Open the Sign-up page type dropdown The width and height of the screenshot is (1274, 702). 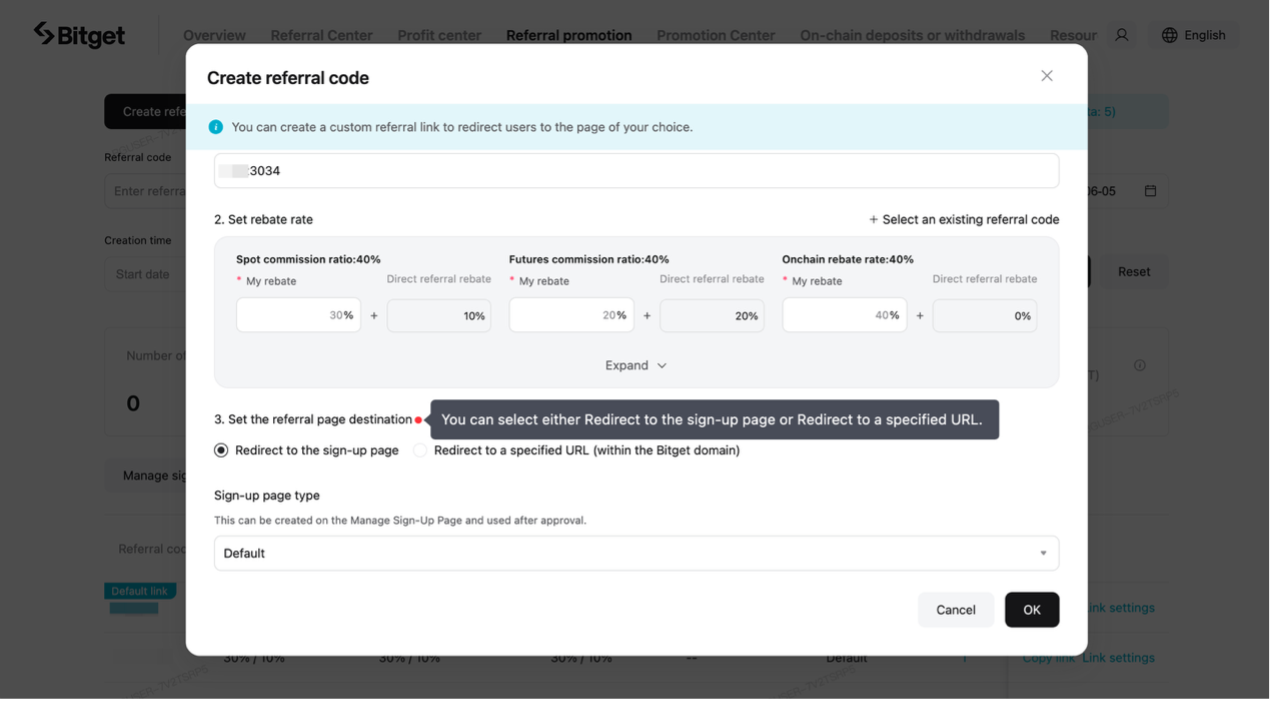pos(636,553)
